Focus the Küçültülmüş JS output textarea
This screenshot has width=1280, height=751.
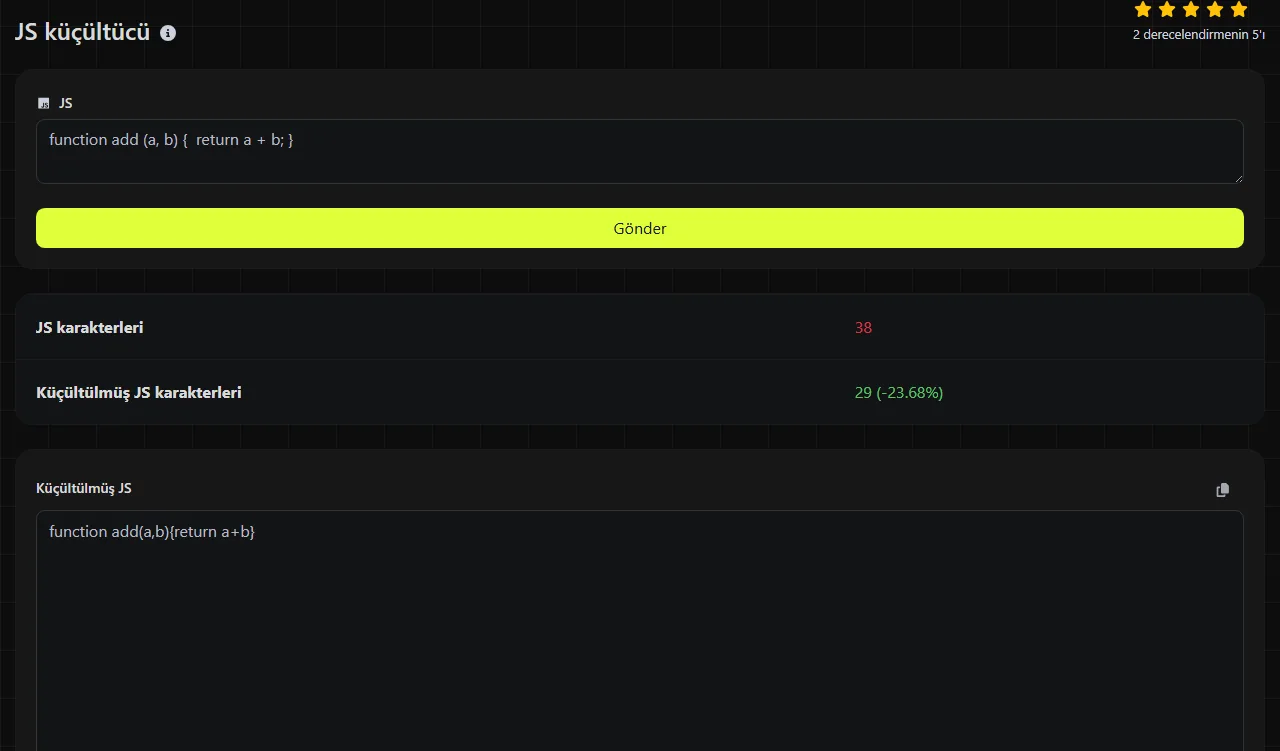(640, 631)
